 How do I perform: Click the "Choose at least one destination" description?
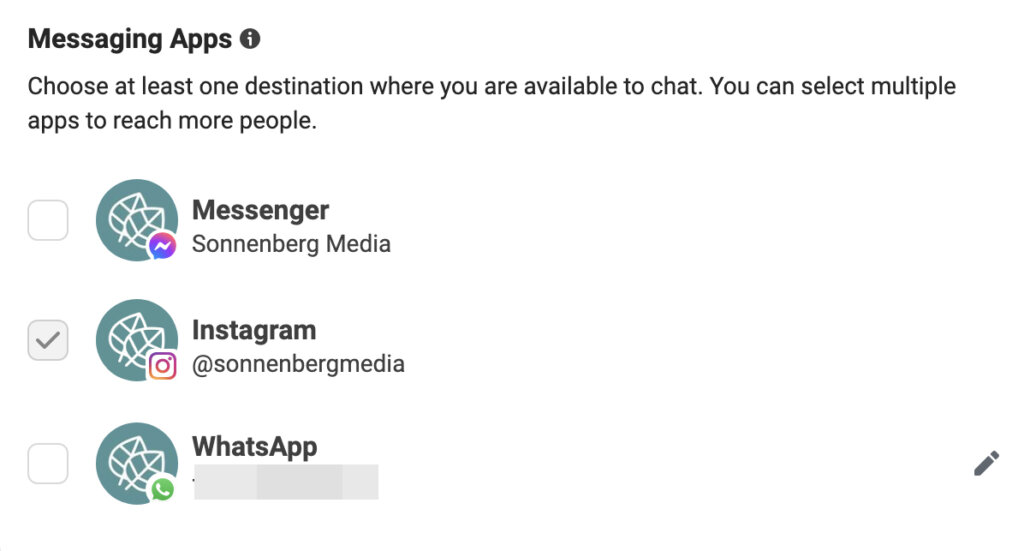491,86
